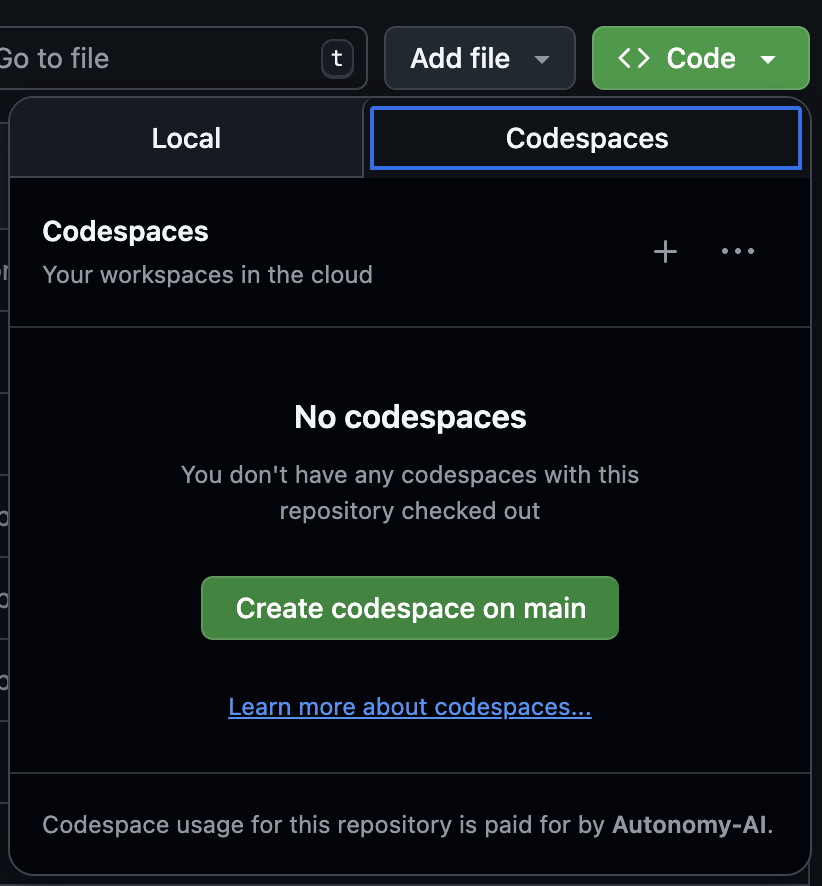
Task: Switch to the Local tab
Action: [186, 138]
